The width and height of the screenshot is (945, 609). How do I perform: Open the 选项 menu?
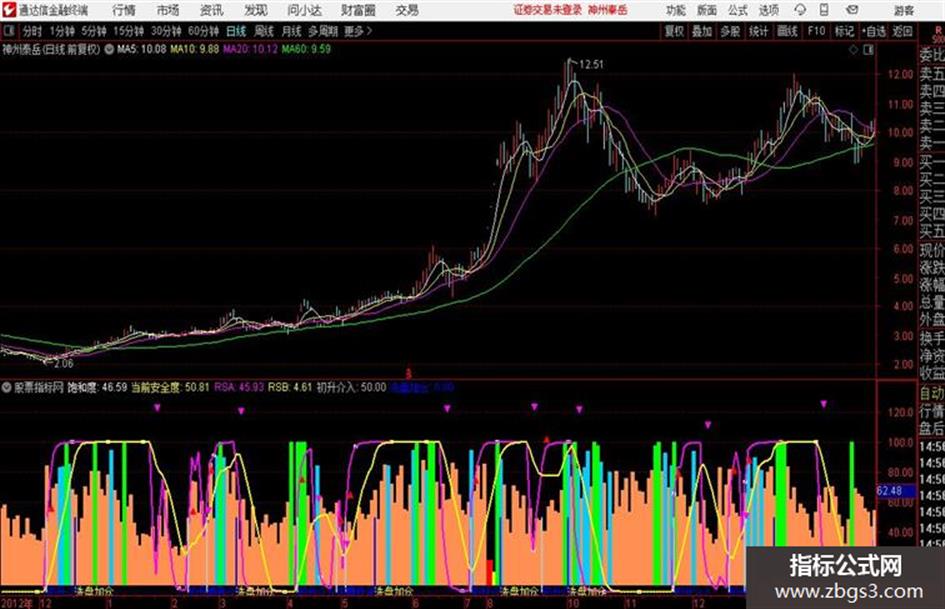(x=768, y=10)
